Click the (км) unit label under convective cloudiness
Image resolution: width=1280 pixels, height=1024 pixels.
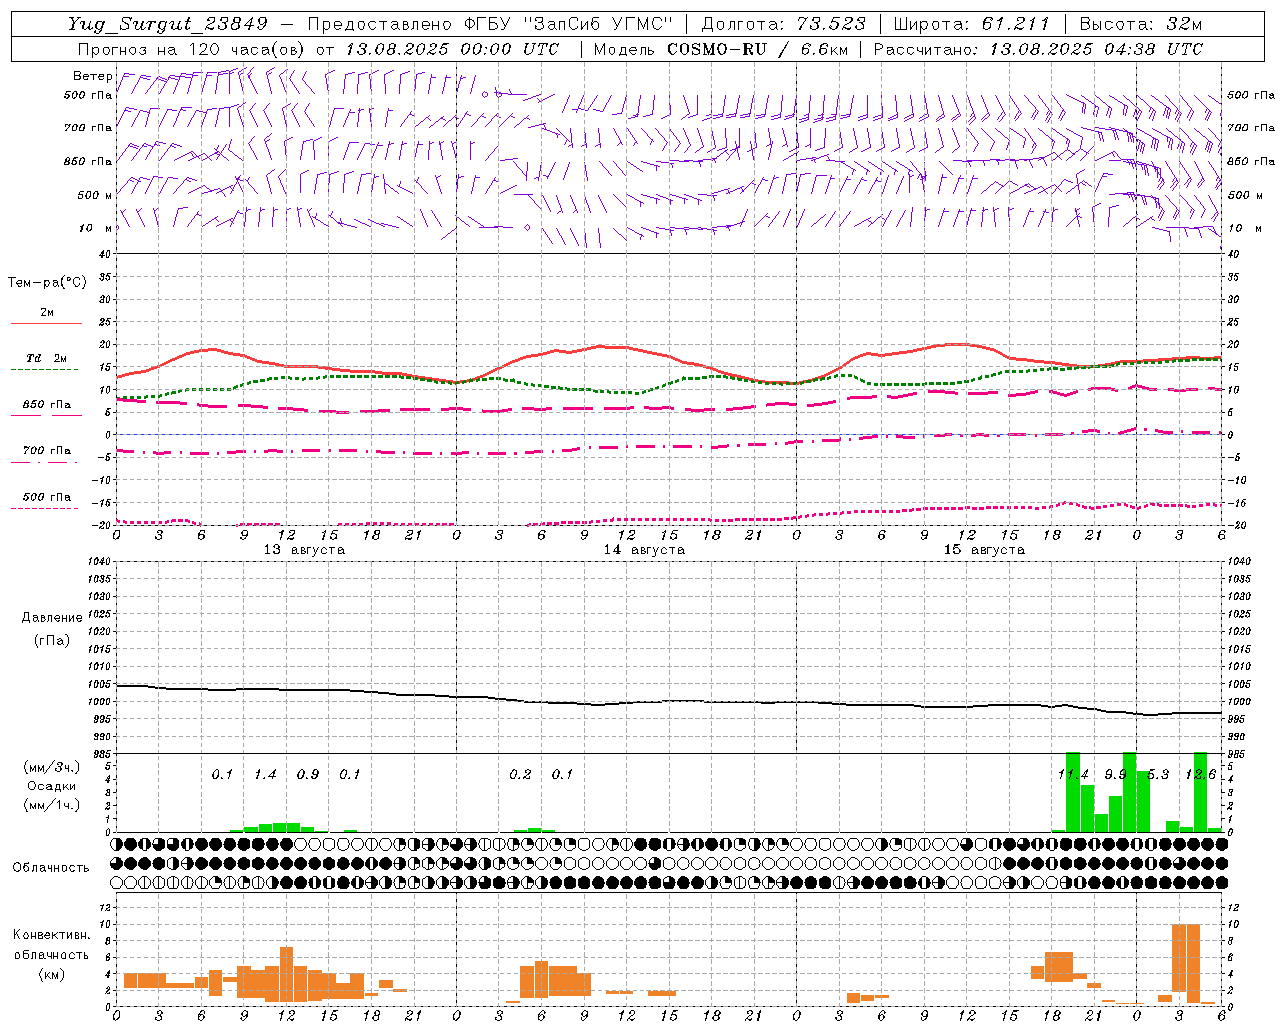[51, 974]
